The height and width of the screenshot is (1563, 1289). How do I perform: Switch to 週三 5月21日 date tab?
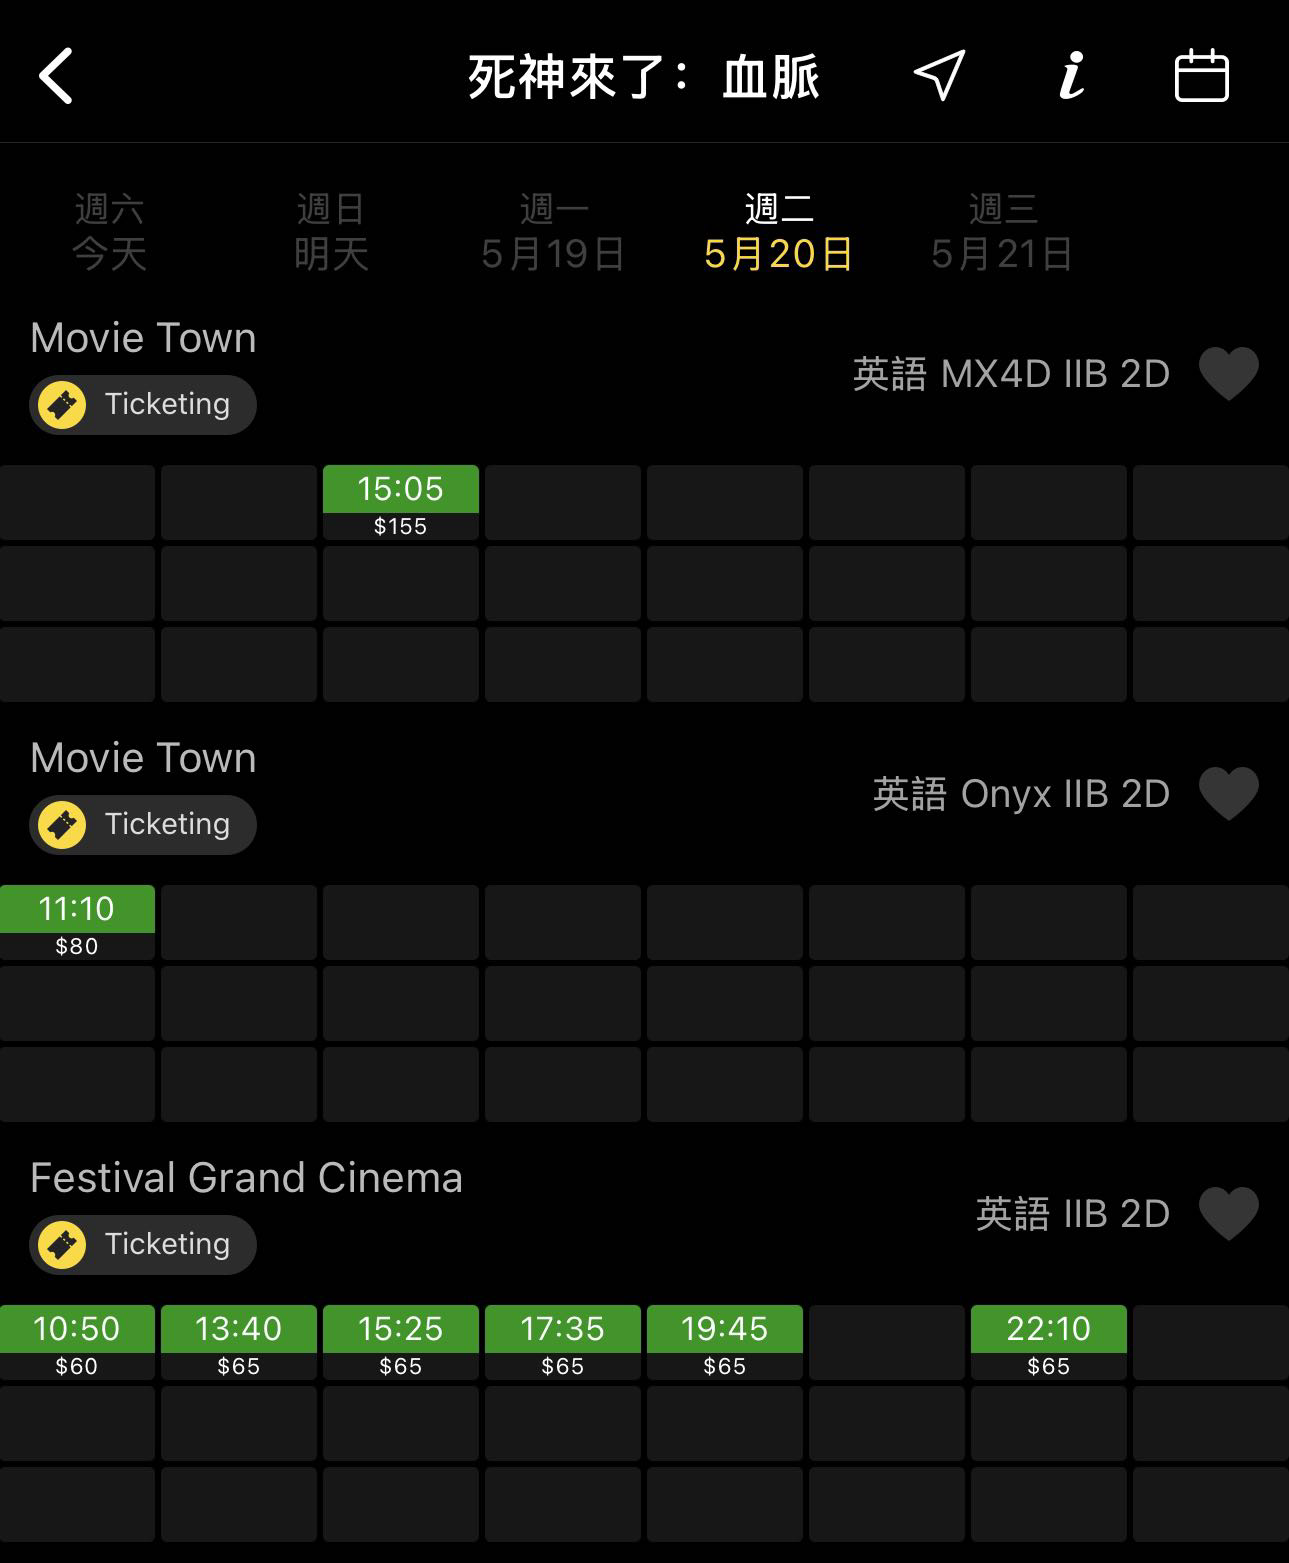point(1002,232)
